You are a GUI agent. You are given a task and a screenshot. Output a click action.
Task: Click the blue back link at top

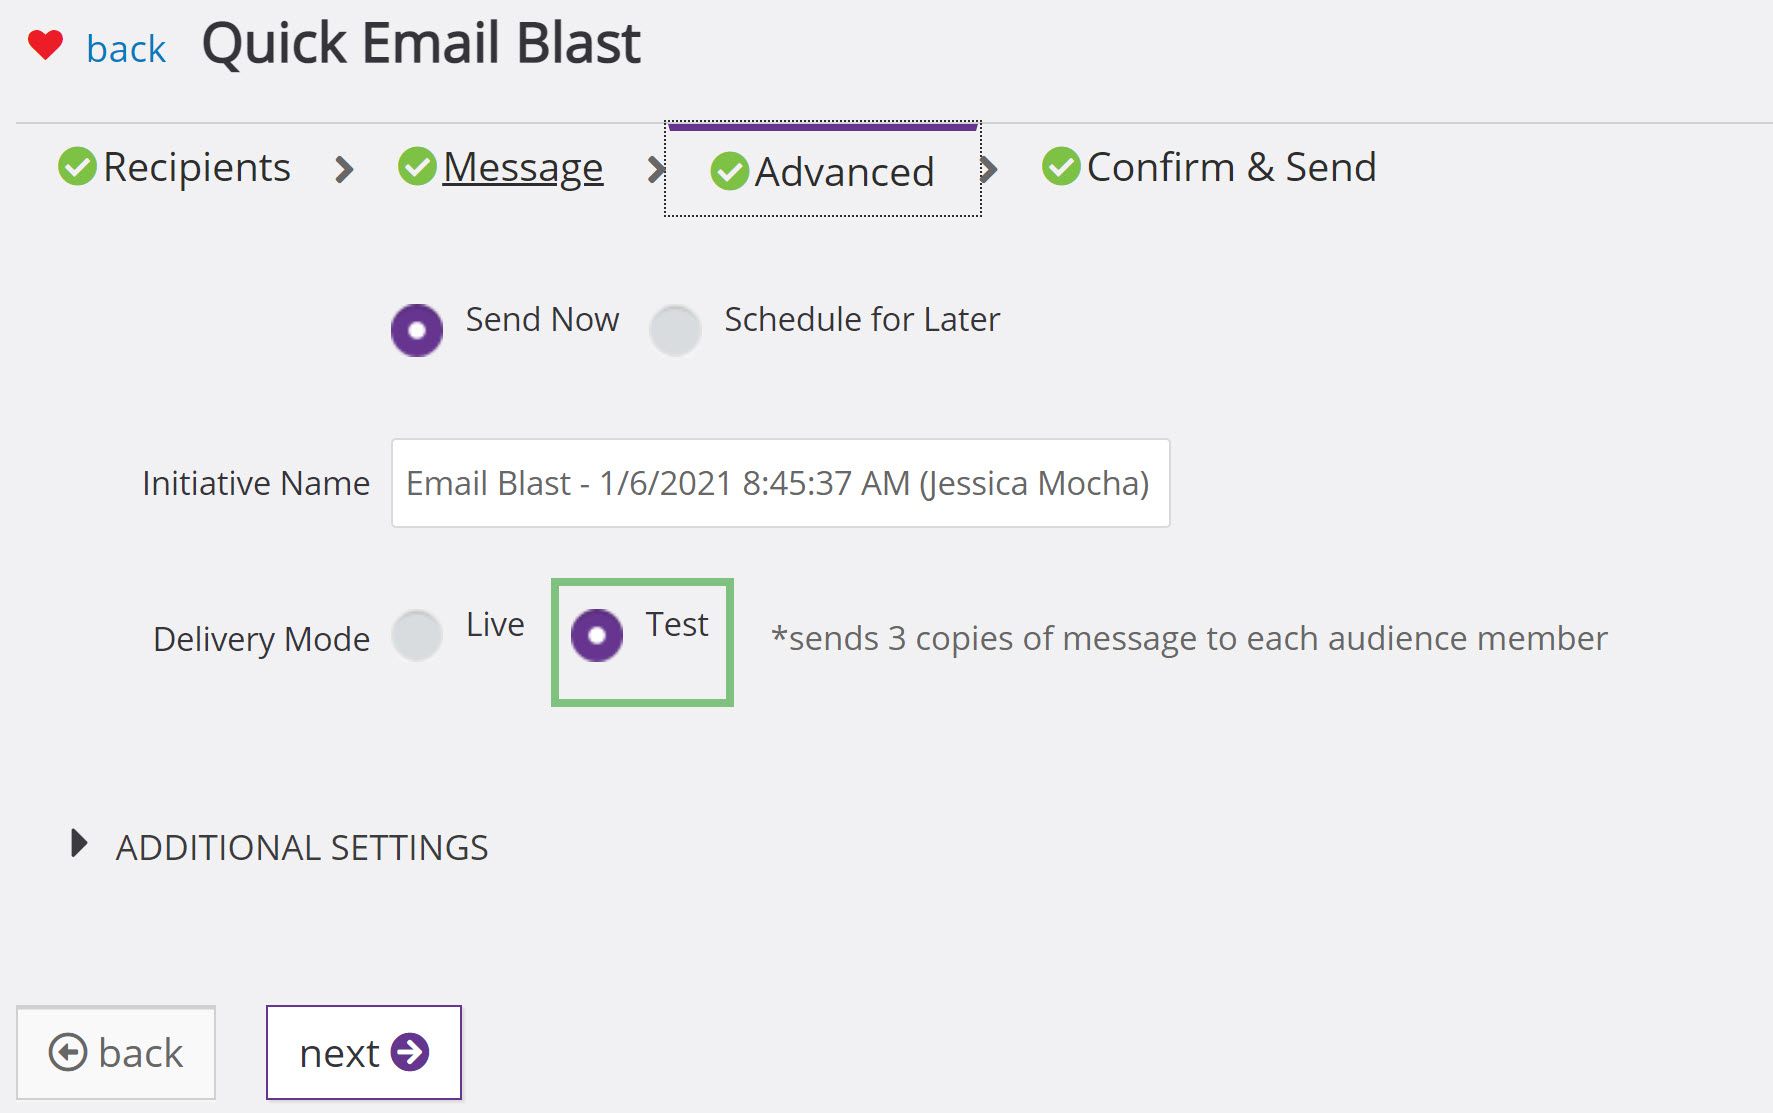126,48
